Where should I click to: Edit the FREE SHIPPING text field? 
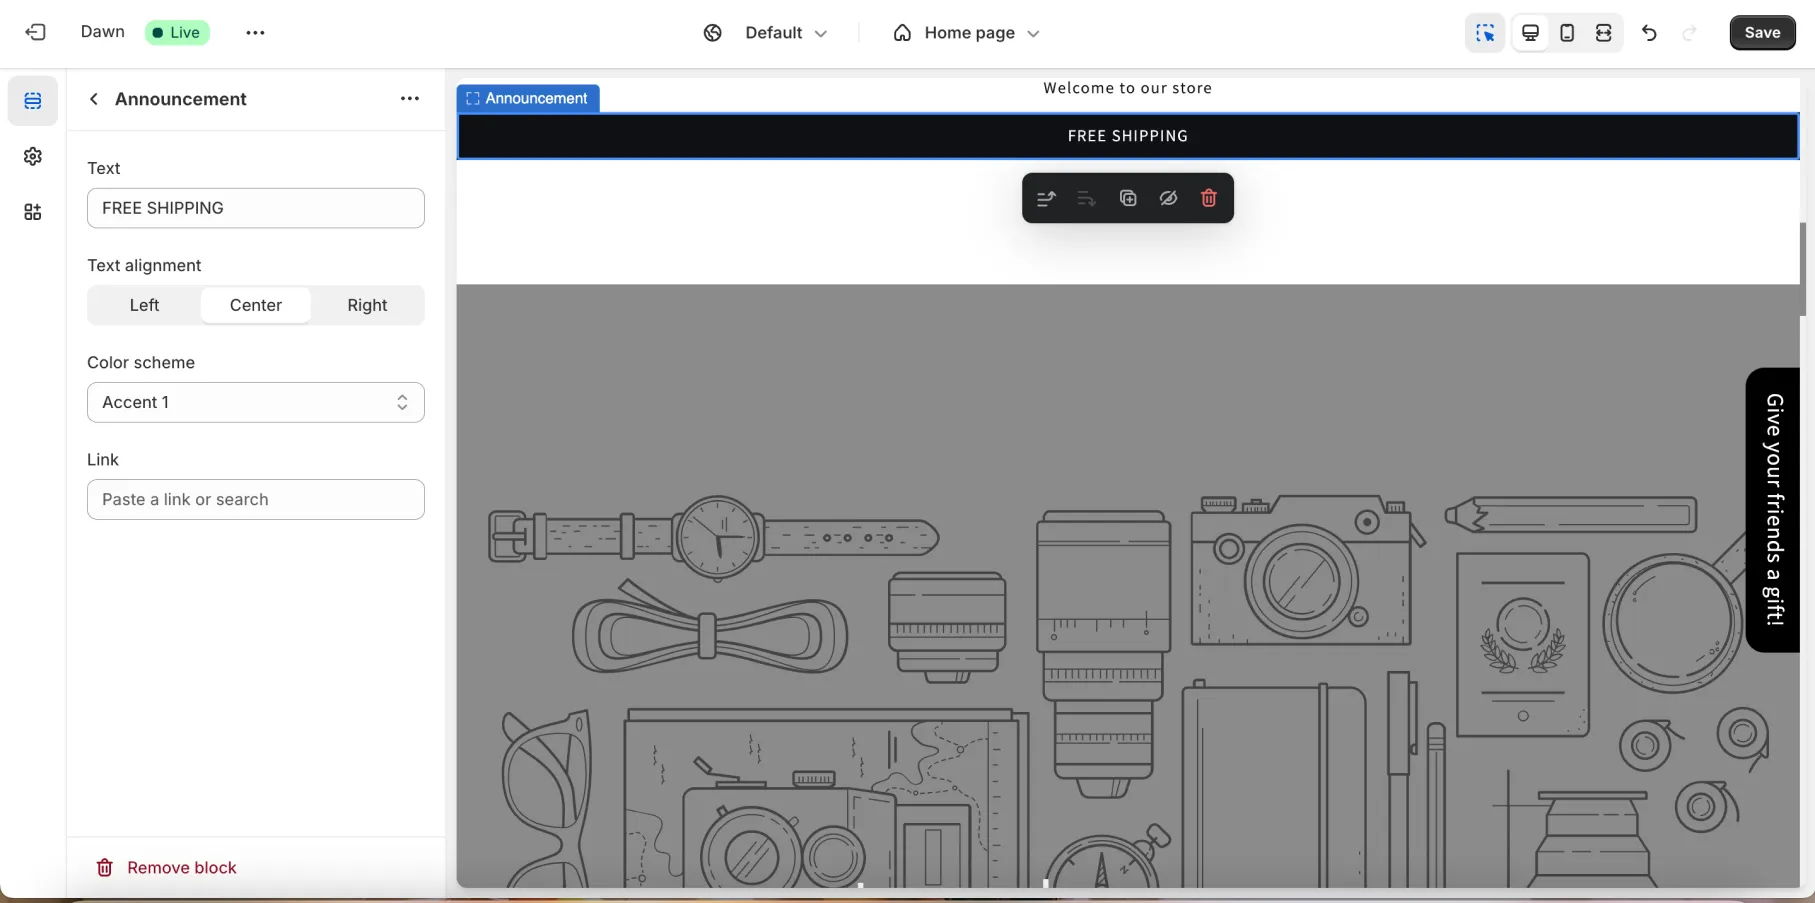point(256,208)
